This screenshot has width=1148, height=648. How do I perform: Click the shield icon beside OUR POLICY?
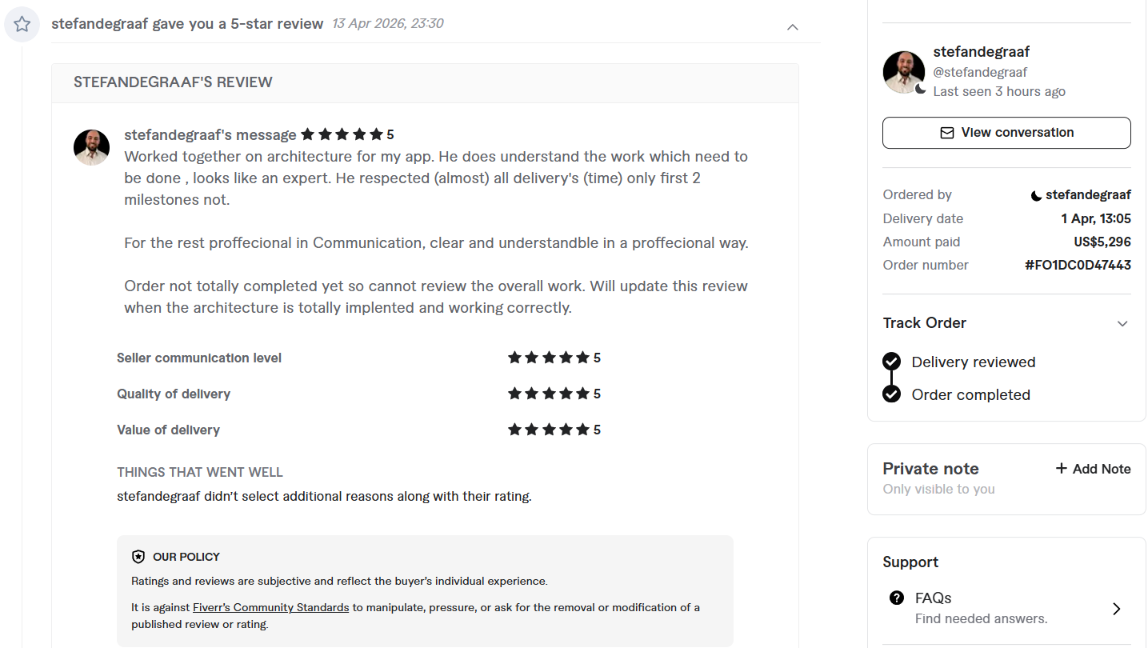(138, 556)
